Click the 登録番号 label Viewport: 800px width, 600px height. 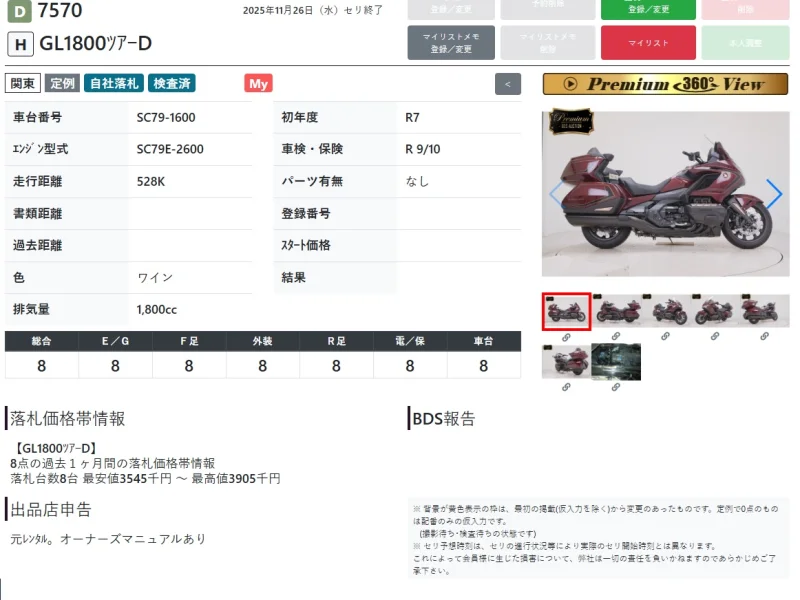tap(306, 214)
